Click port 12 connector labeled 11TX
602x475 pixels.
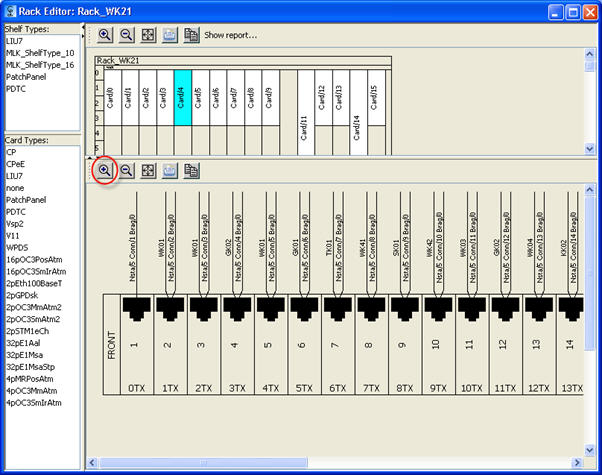pos(505,309)
